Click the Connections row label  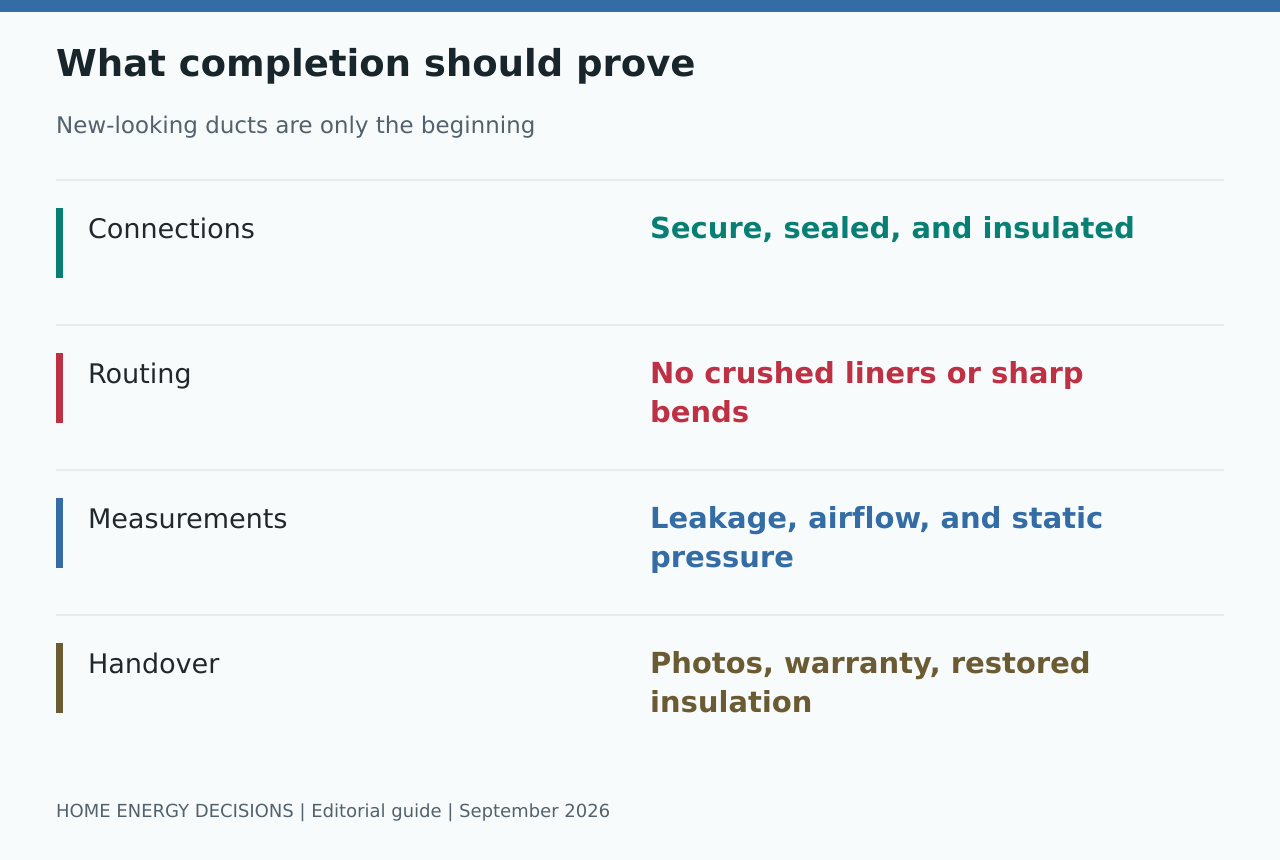[171, 229]
